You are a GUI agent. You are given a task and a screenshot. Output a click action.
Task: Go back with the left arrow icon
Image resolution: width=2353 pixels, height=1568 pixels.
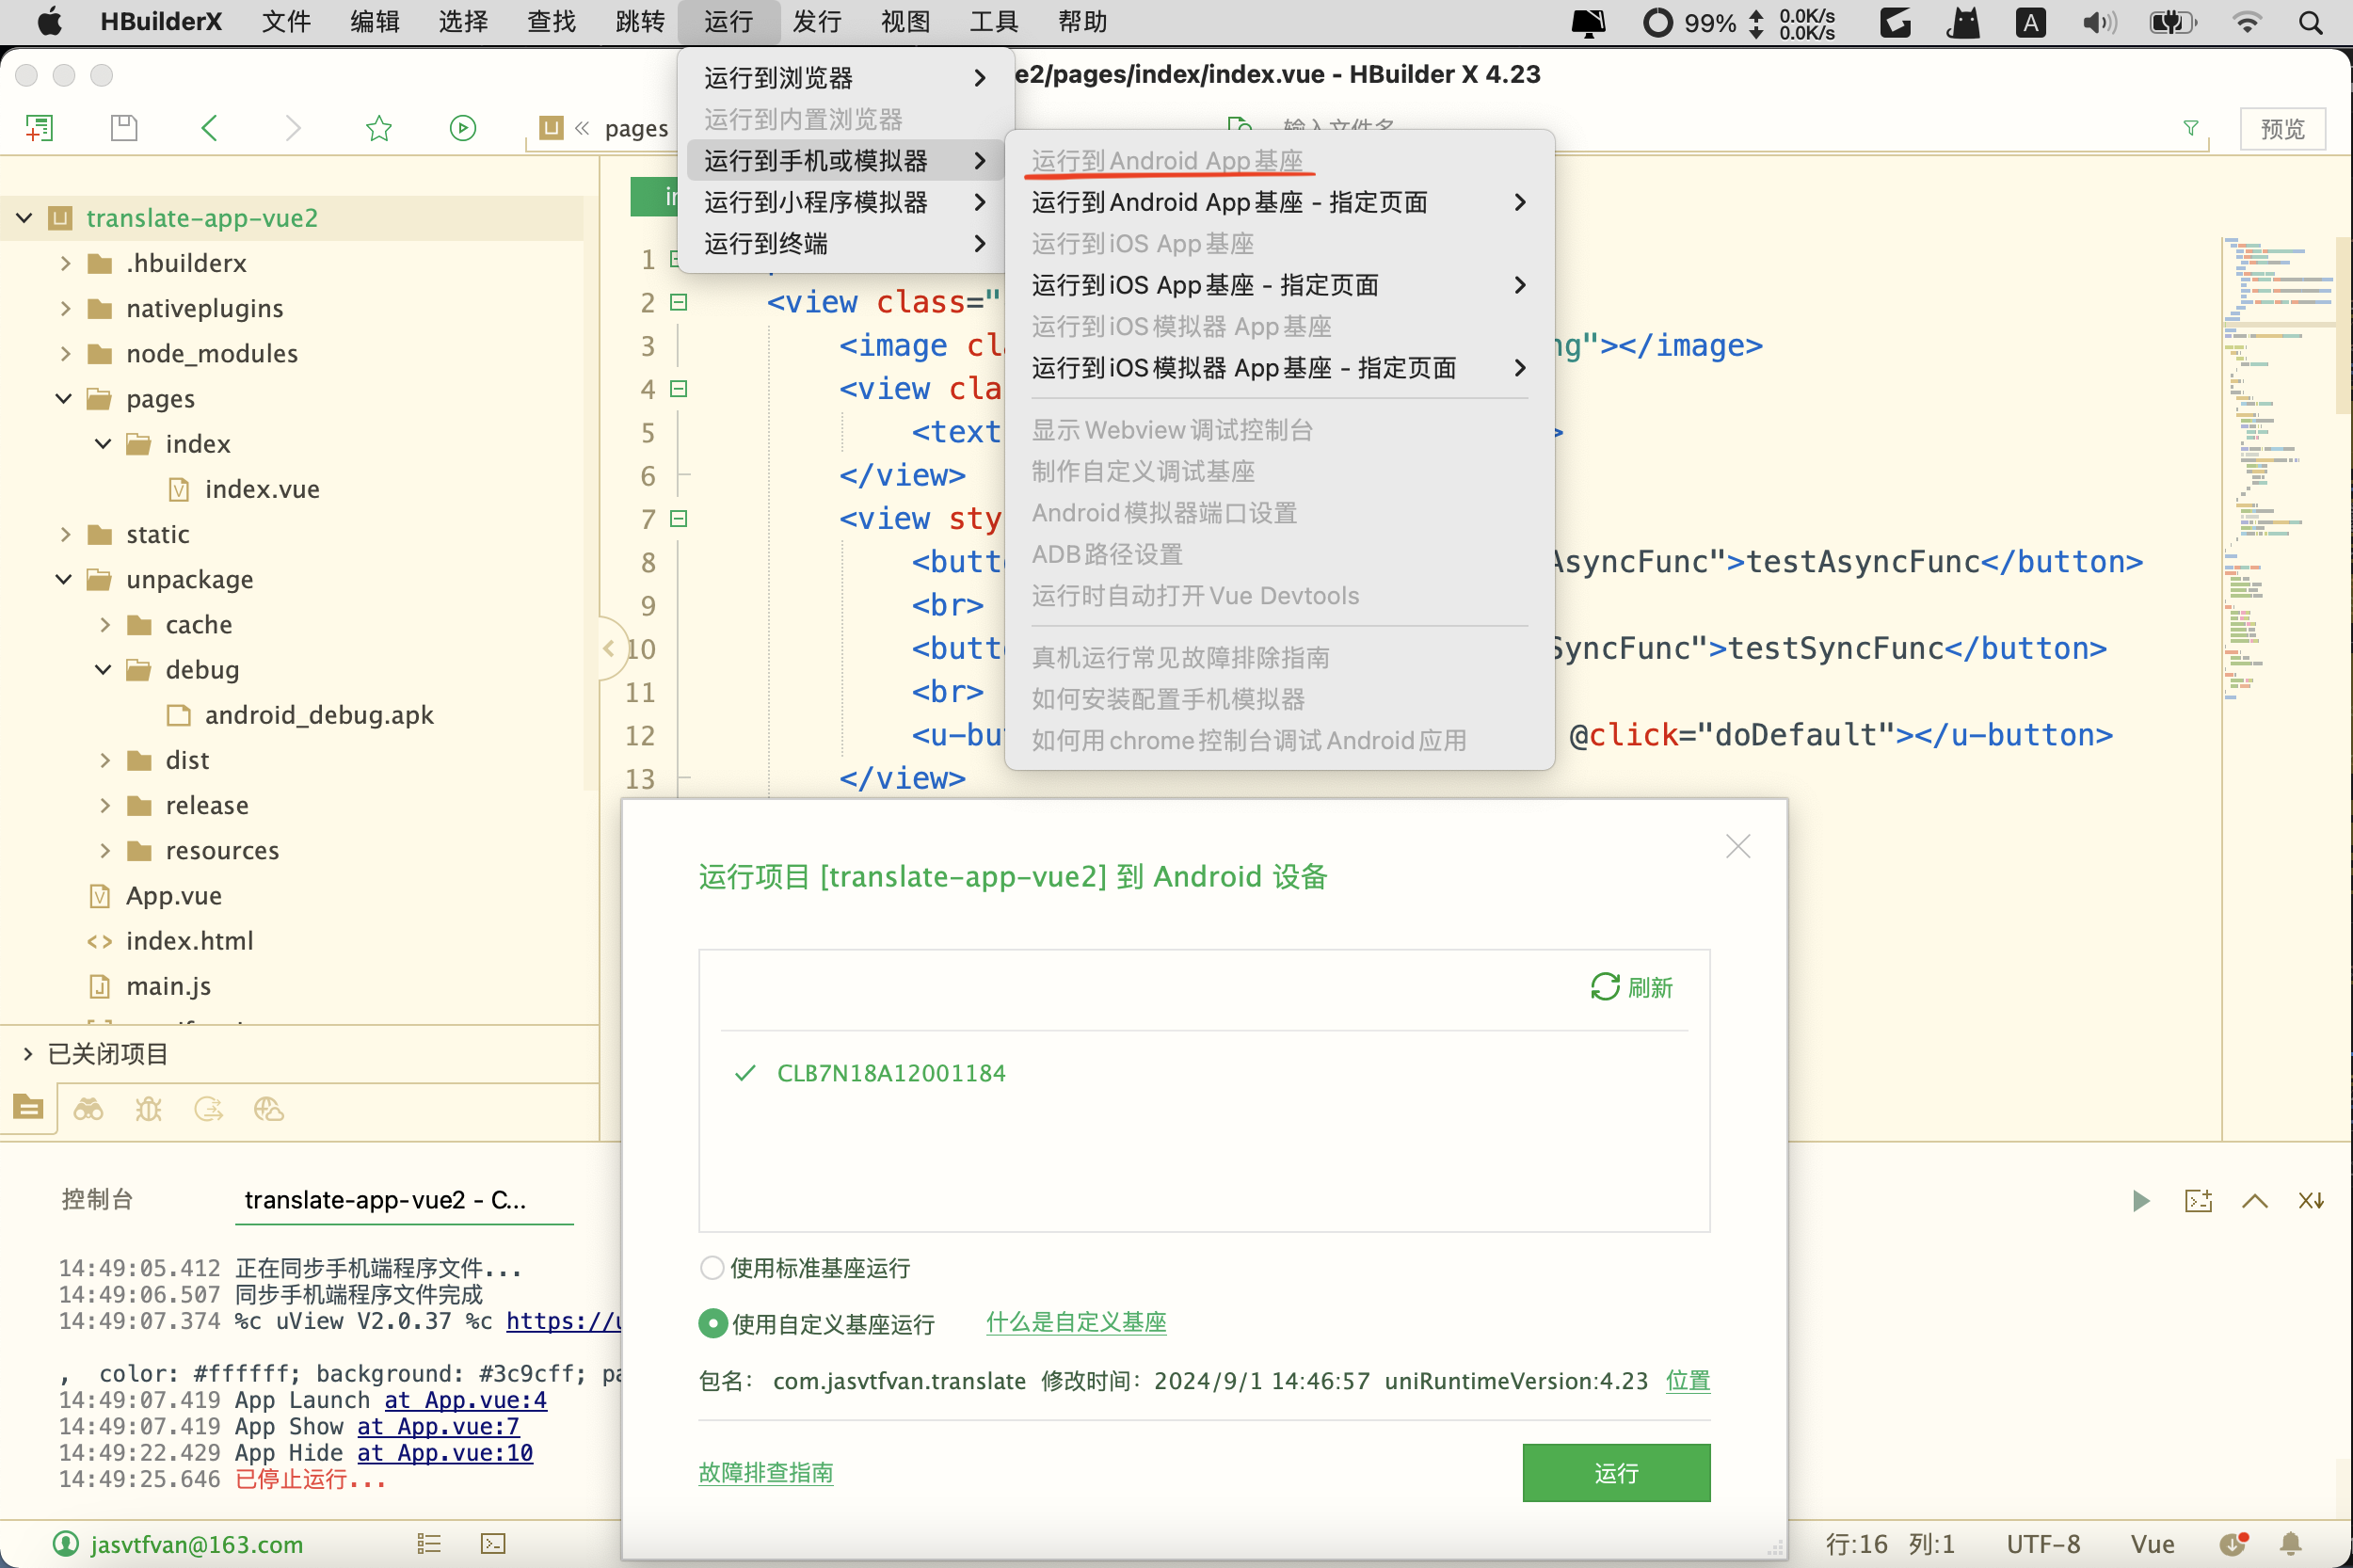point(209,128)
